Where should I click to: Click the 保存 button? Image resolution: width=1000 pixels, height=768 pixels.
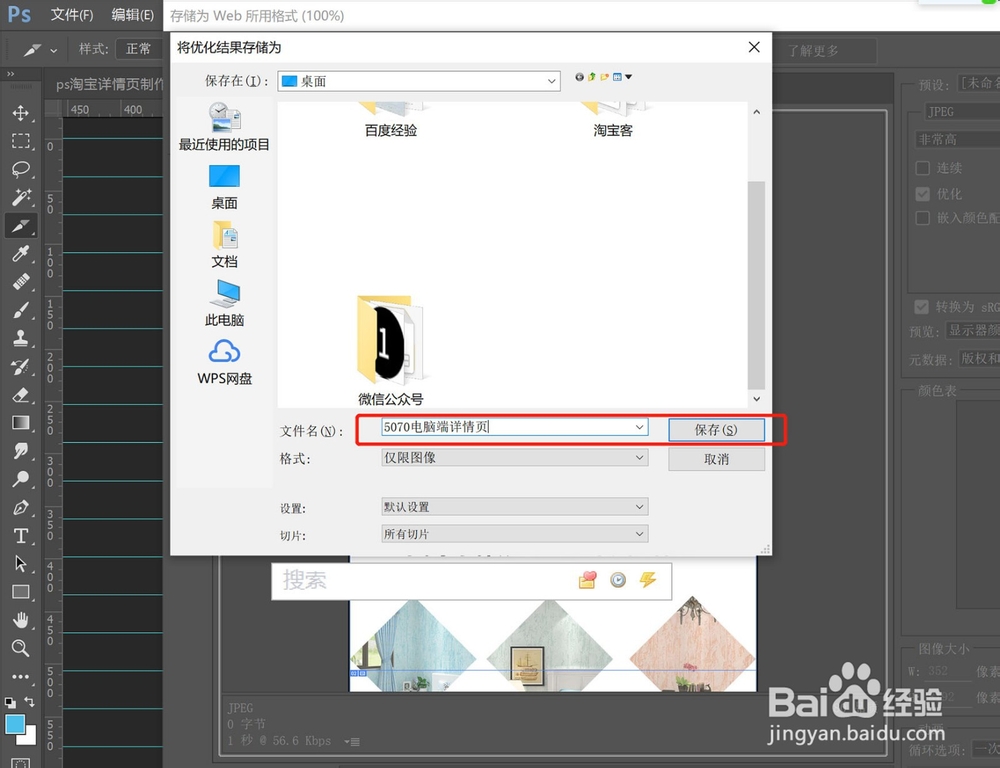[716, 429]
